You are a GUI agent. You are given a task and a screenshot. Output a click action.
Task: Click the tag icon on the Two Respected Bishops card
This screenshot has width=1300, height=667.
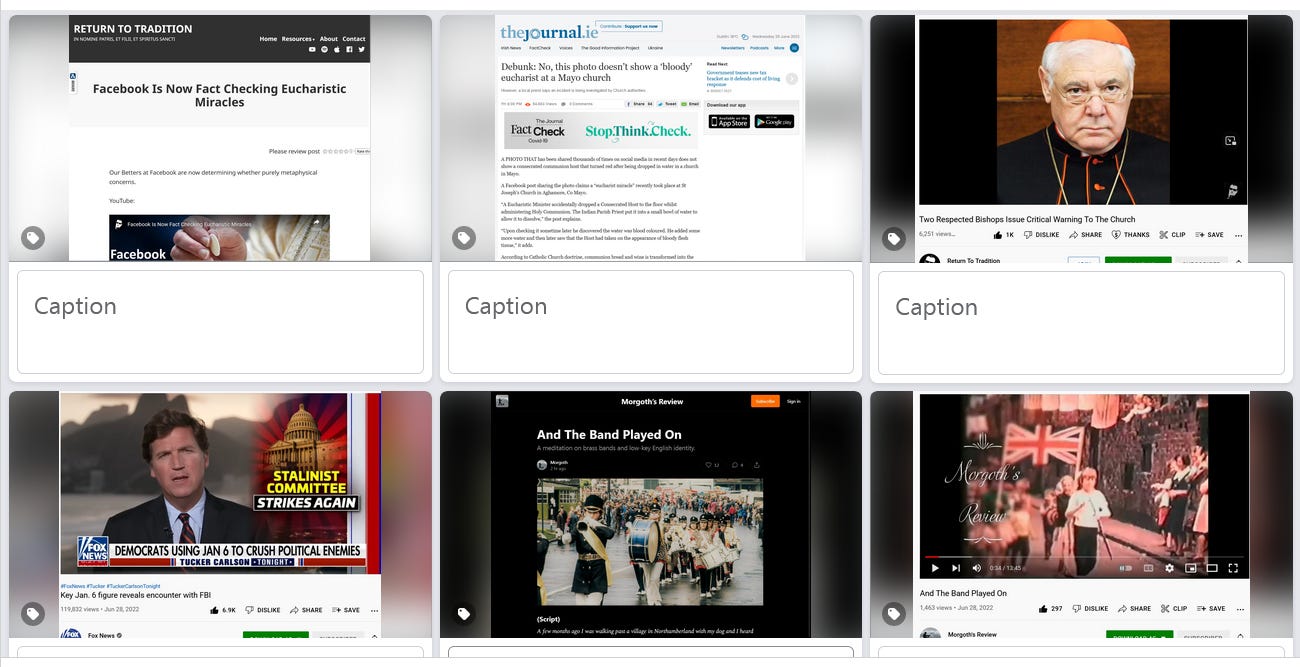893,238
